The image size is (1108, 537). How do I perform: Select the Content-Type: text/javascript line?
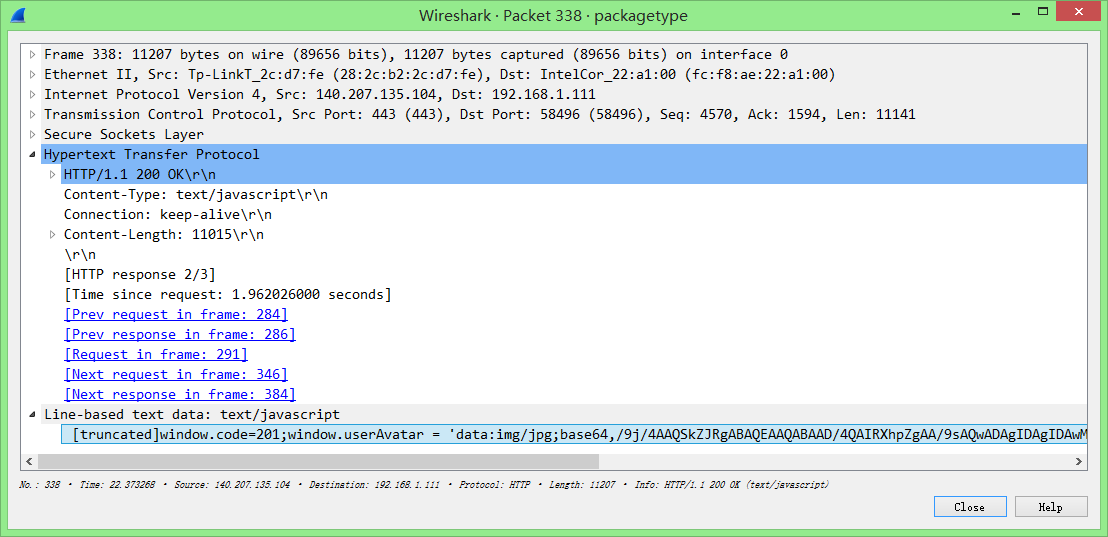(x=196, y=194)
